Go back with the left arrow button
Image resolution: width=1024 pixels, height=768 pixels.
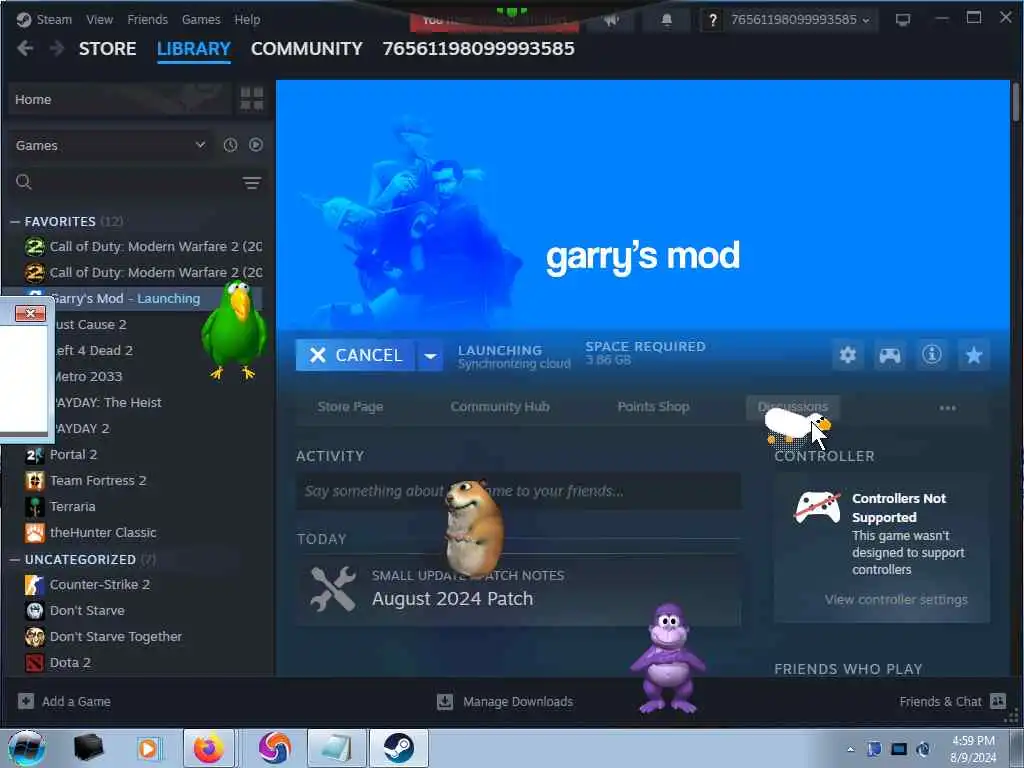25,48
